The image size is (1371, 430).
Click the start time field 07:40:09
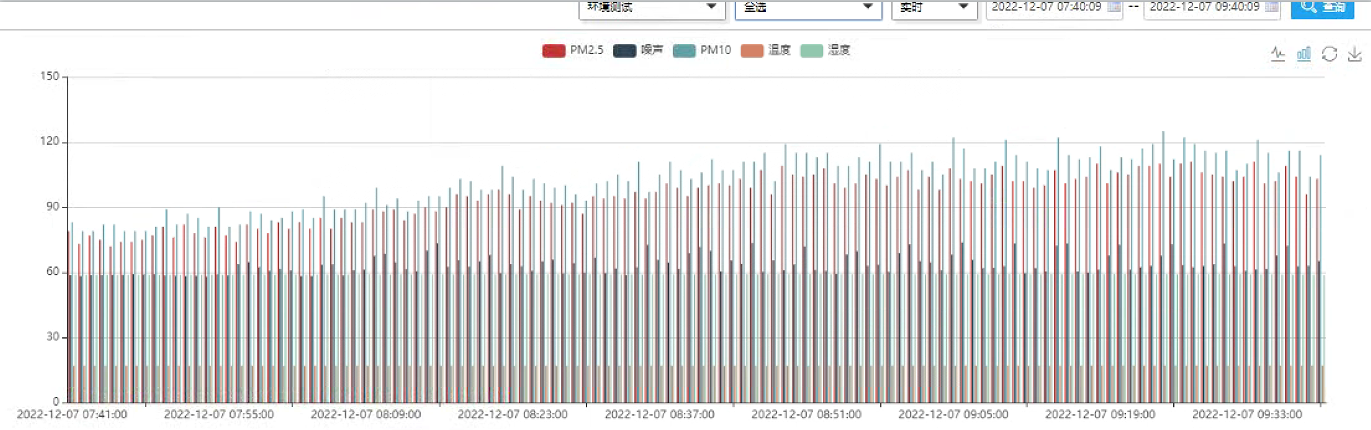tap(1046, 7)
